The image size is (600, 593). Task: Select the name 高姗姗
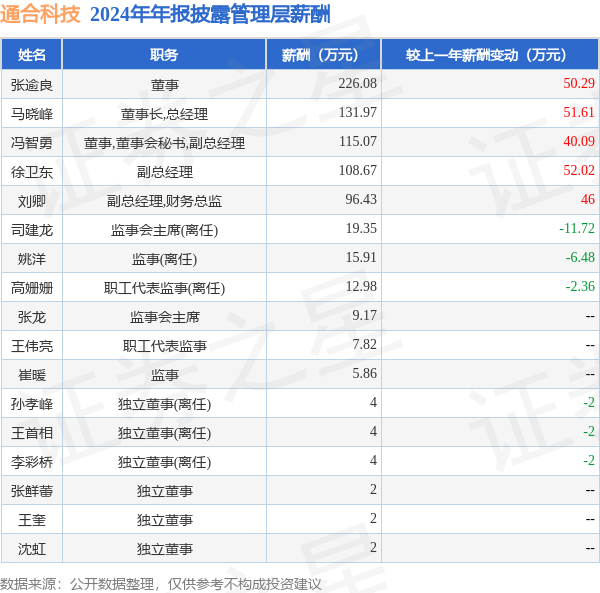pyautogui.click(x=31, y=288)
